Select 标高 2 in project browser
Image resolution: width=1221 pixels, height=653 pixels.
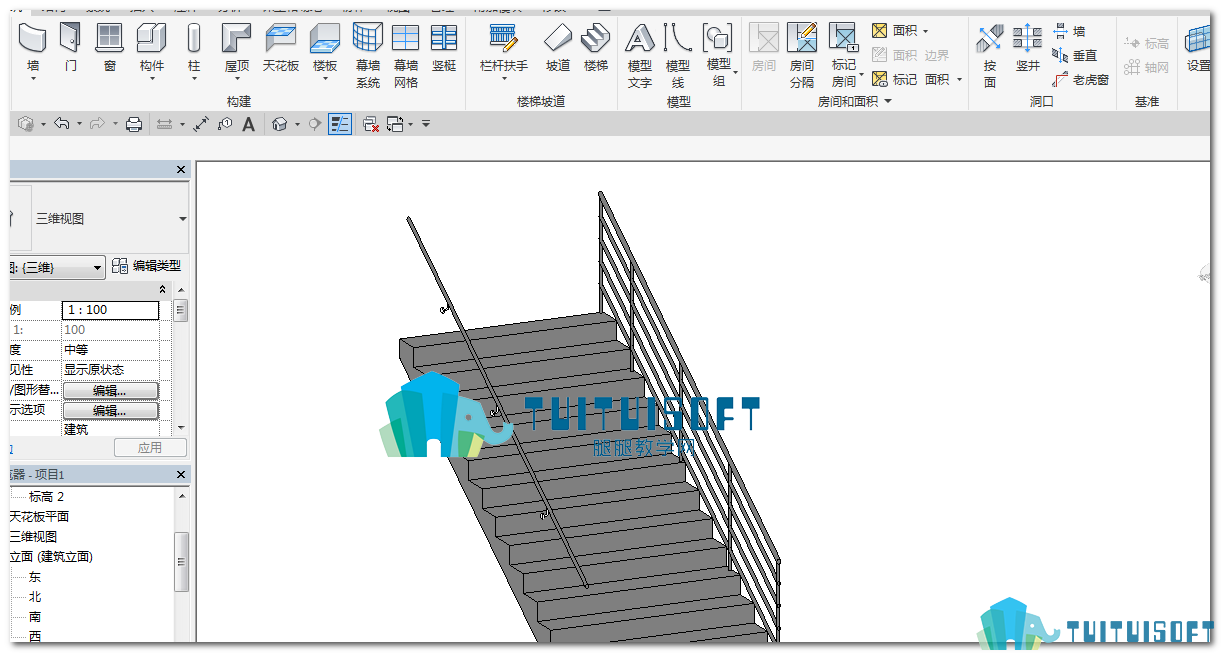click(x=46, y=497)
